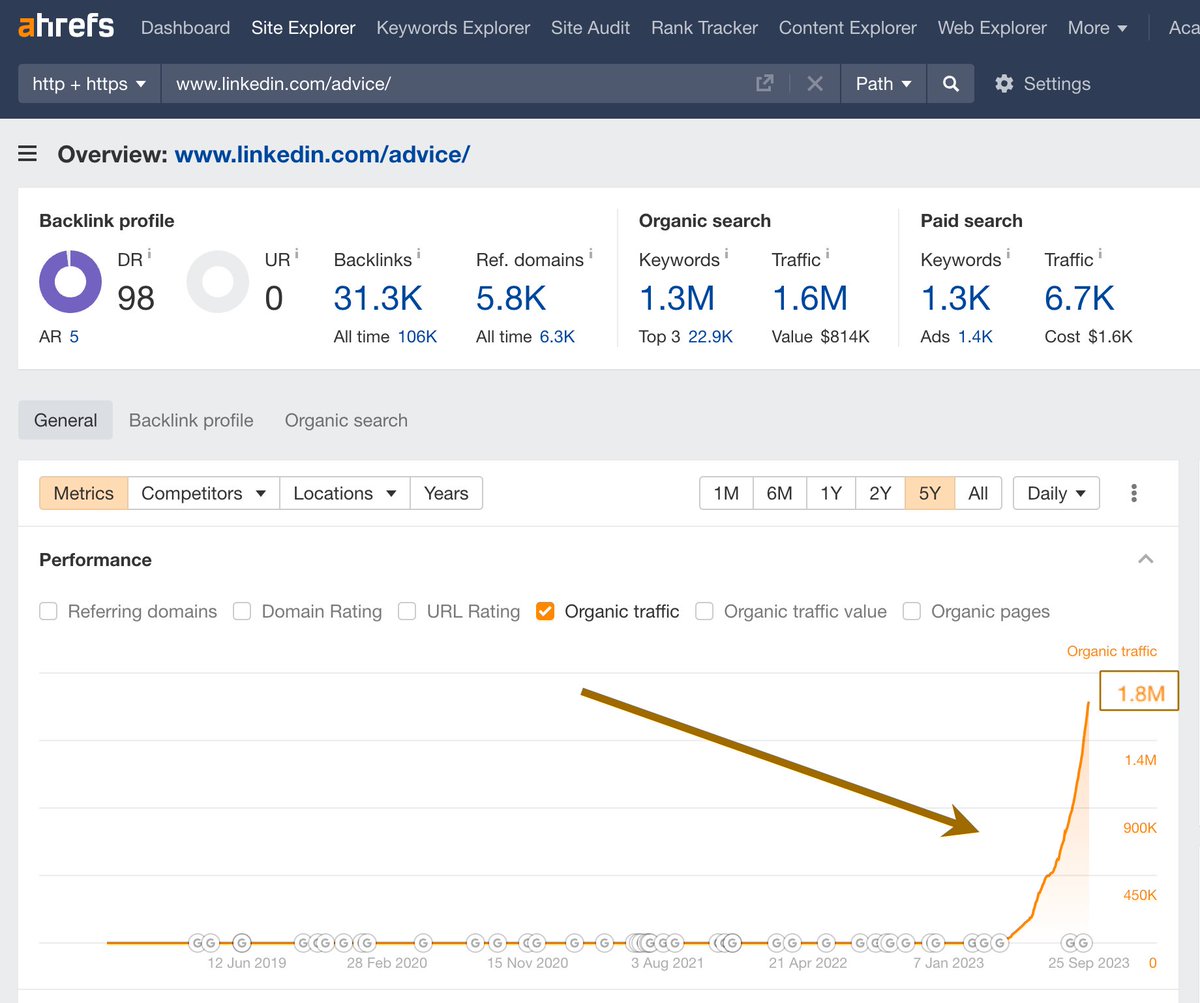Set chart range to All
Screen dimensions: 1200x1003
(978, 493)
